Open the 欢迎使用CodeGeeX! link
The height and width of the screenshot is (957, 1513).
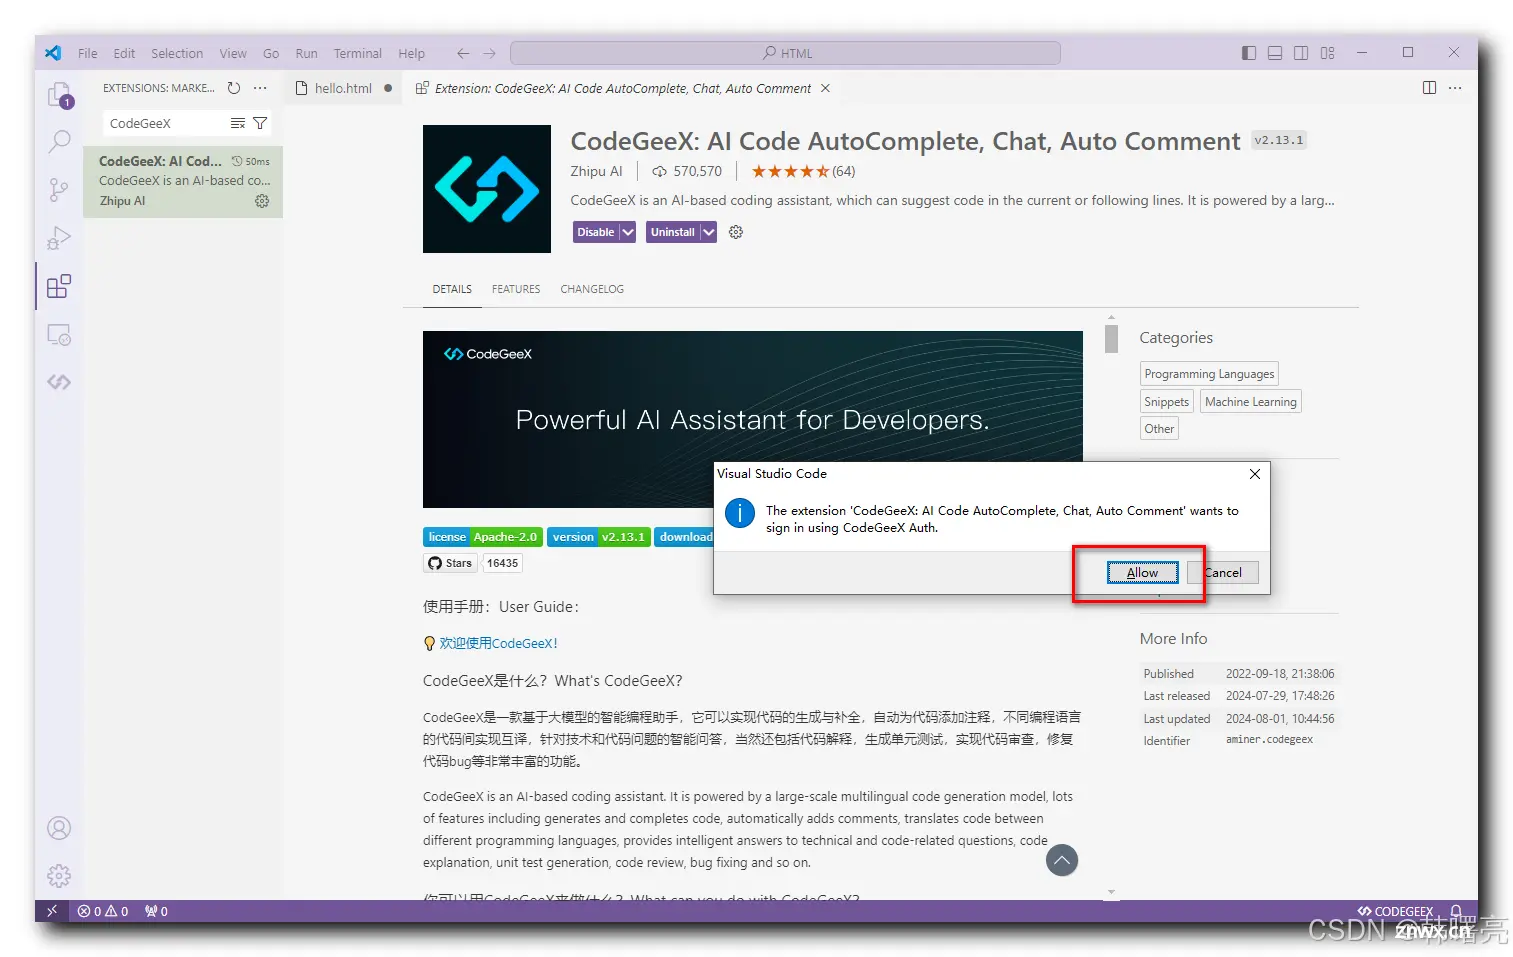point(498,643)
